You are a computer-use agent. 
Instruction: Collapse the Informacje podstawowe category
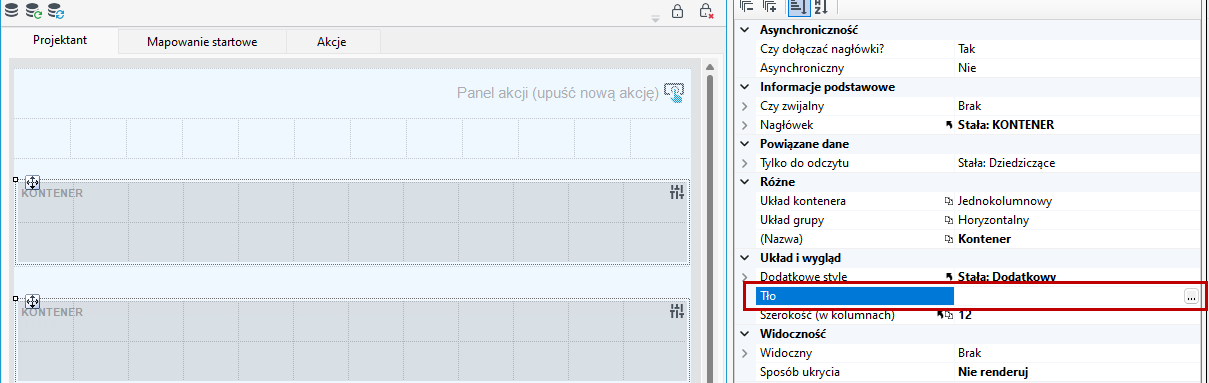(x=744, y=87)
